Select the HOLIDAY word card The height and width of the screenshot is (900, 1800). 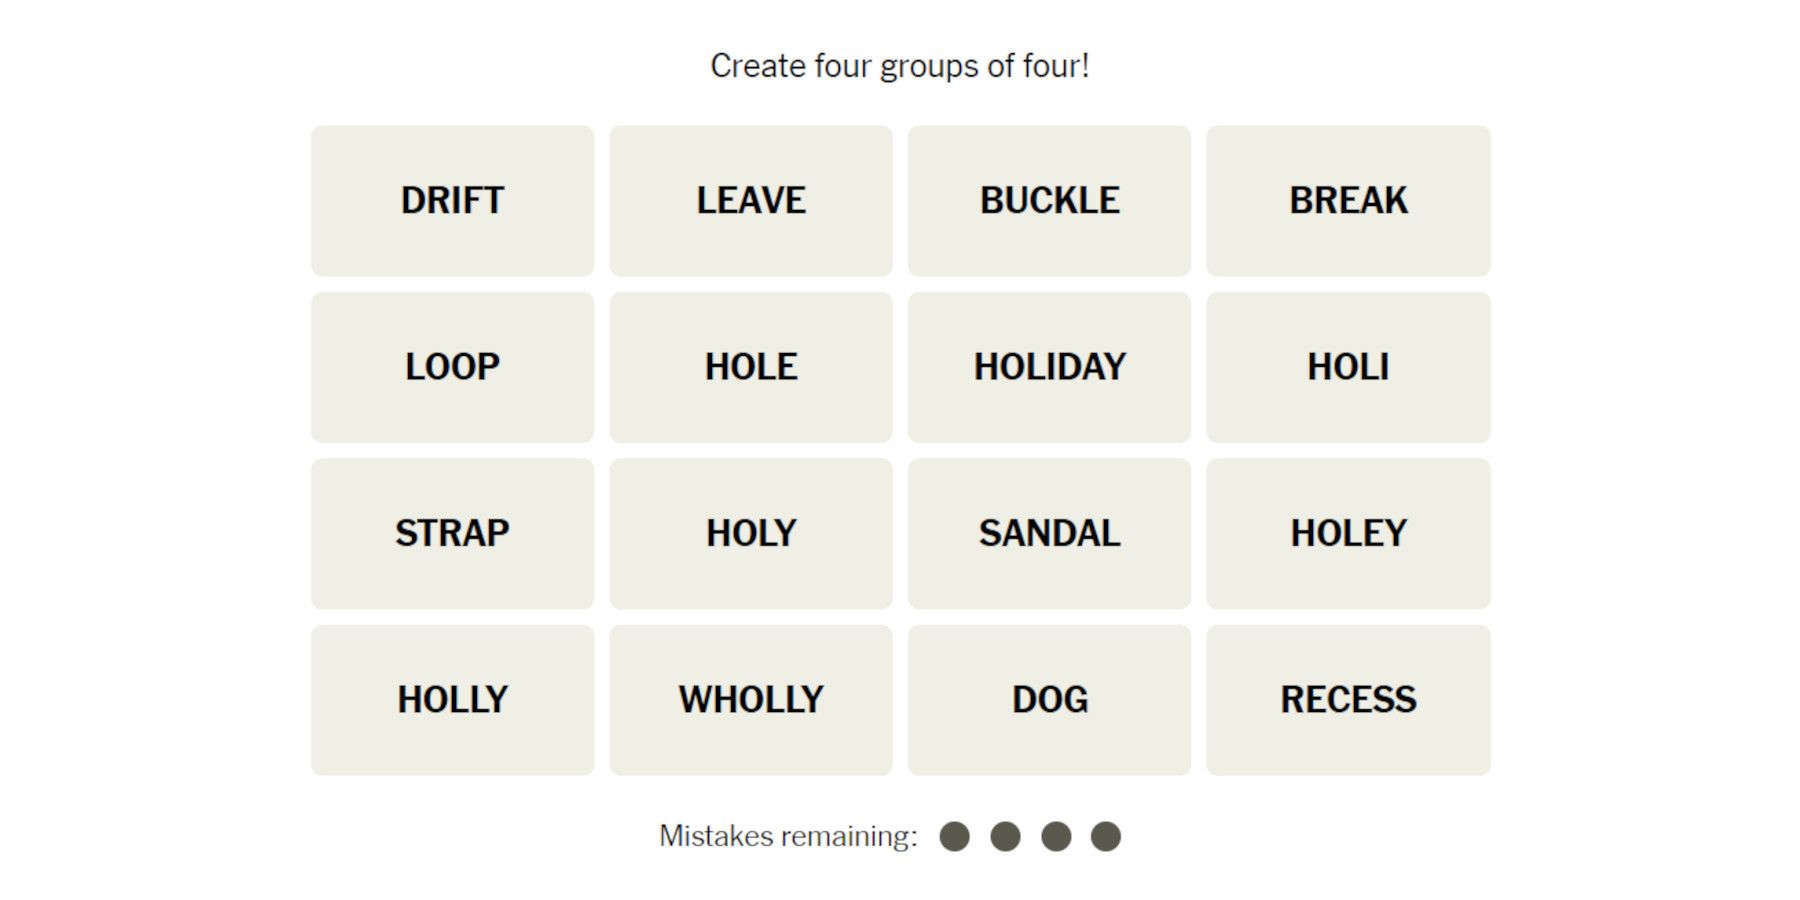1049,367
